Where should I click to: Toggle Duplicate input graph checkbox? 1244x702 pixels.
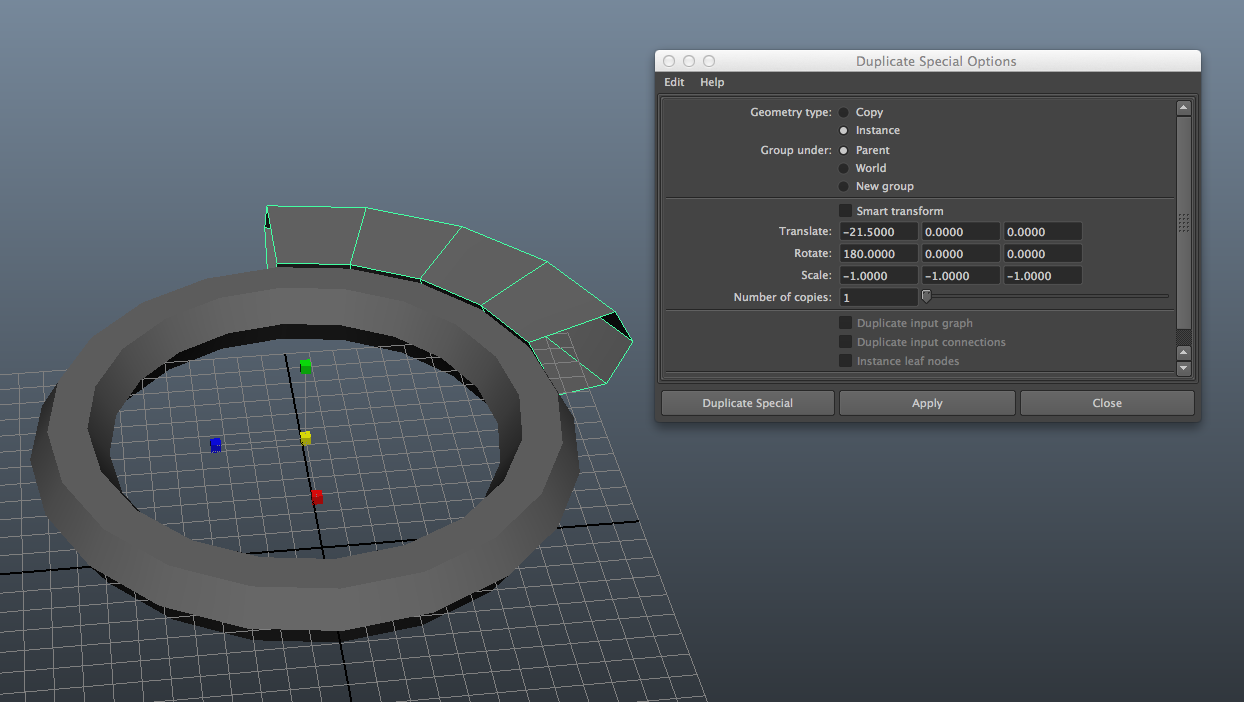pyautogui.click(x=846, y=323)
